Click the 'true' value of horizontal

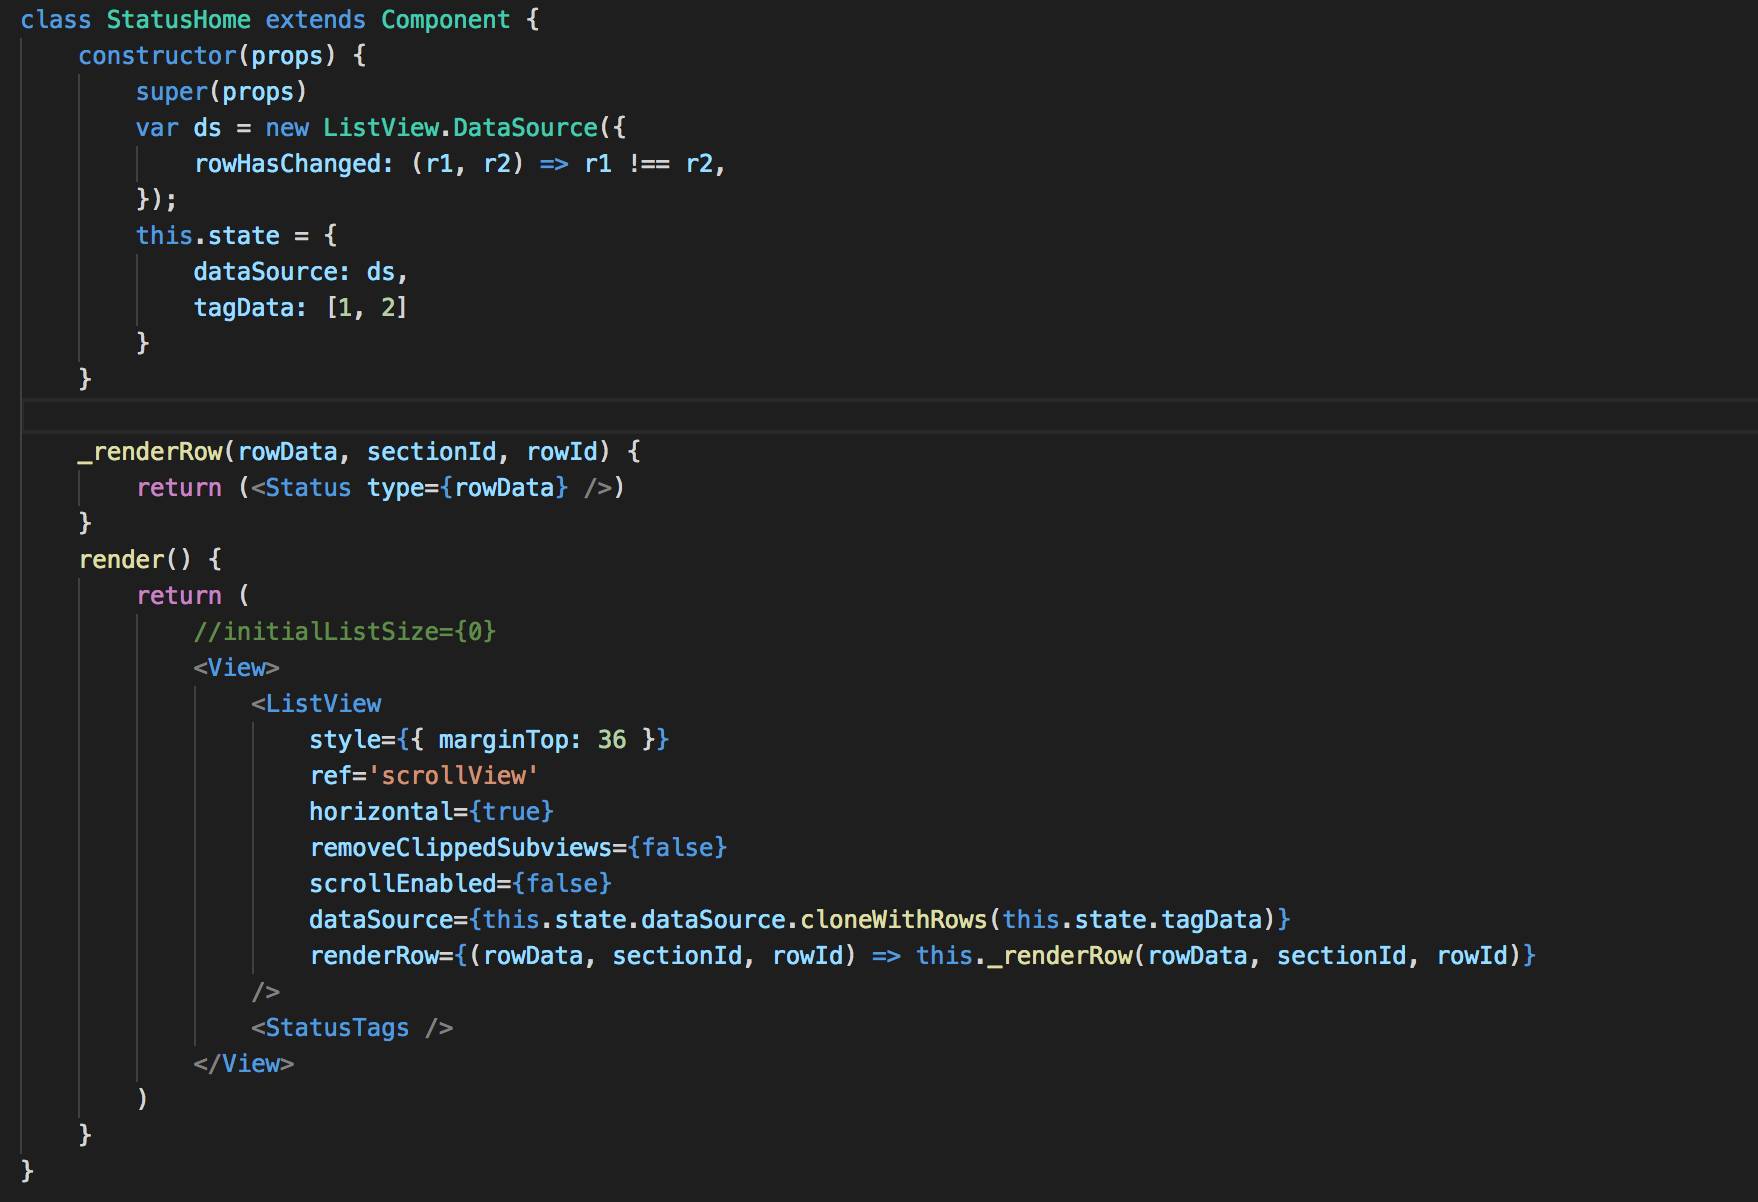(x=511, y=812)
